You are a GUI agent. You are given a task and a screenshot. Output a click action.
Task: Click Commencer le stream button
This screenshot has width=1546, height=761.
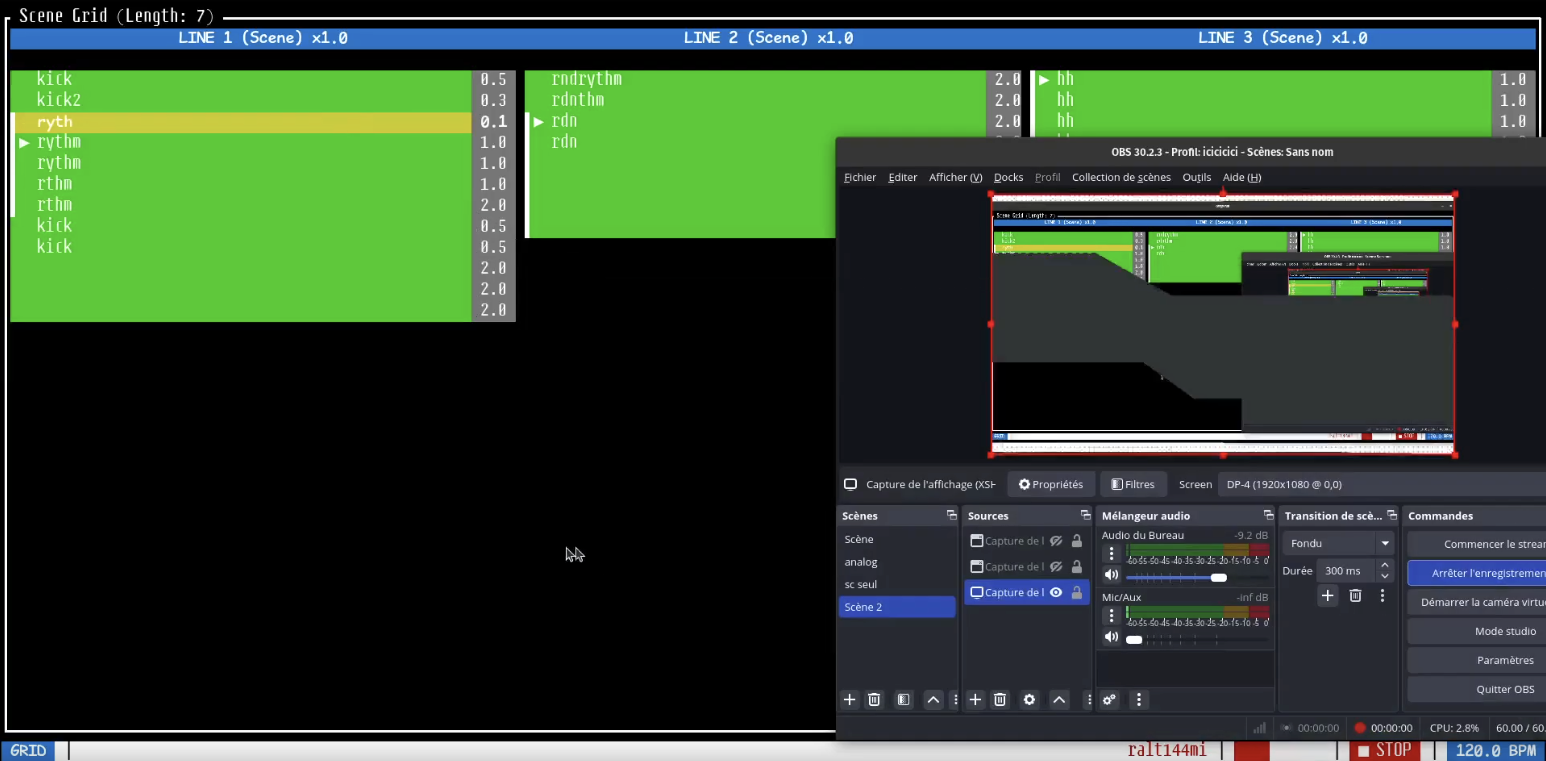pyautogui.click(x=1476, y=544)
